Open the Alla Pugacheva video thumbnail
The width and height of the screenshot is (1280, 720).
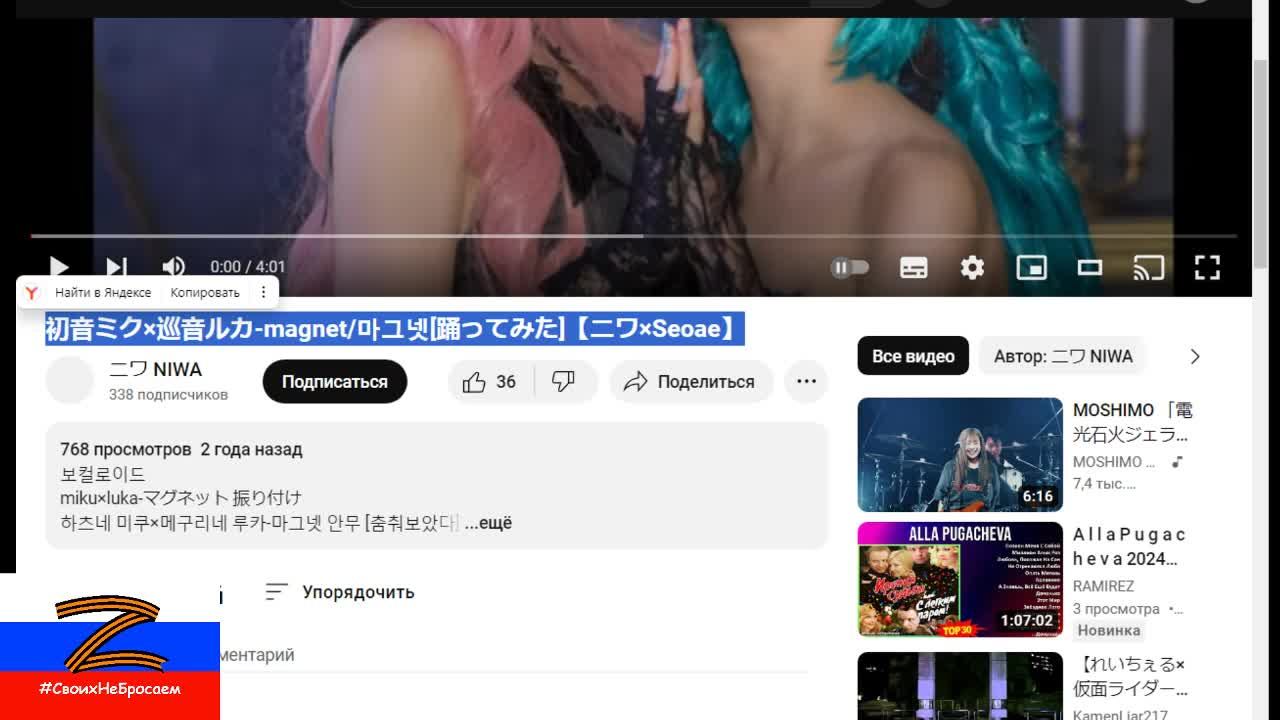pos(960,579)
